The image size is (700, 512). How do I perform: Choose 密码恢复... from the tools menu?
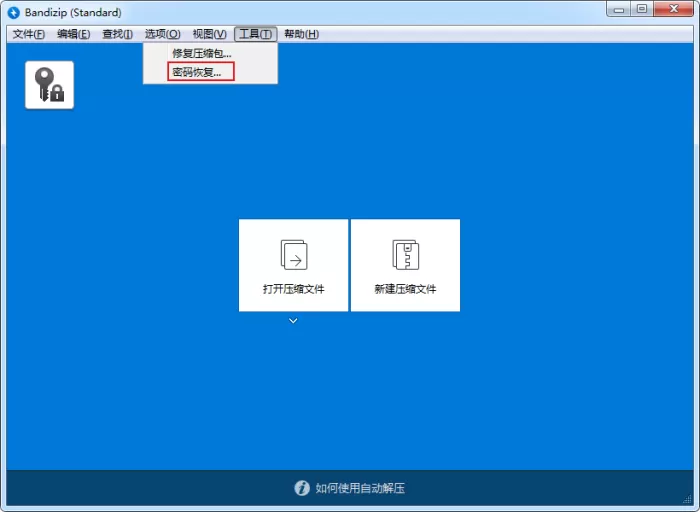tap(200, 72)
